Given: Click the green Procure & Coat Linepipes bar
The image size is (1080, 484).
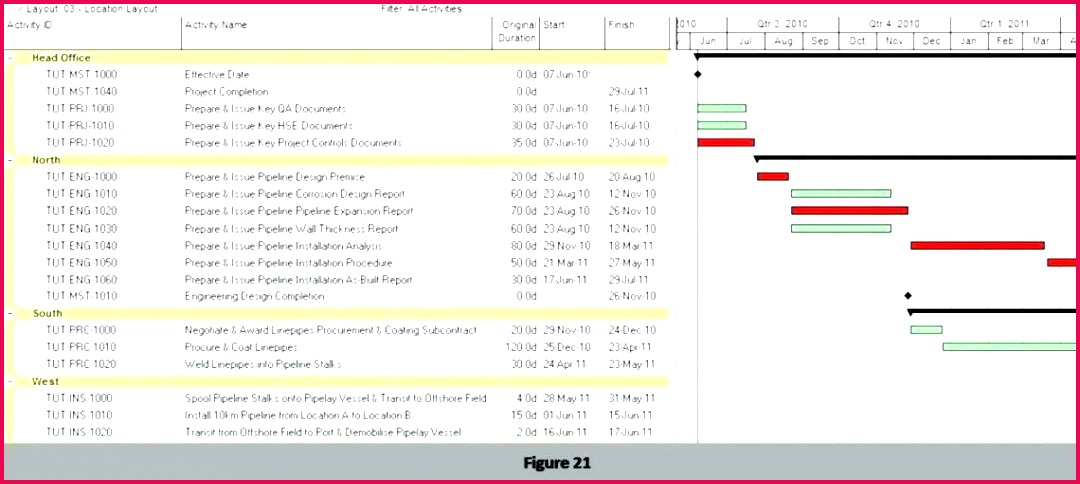Looking at the screenshot, I should (1010, 347).
